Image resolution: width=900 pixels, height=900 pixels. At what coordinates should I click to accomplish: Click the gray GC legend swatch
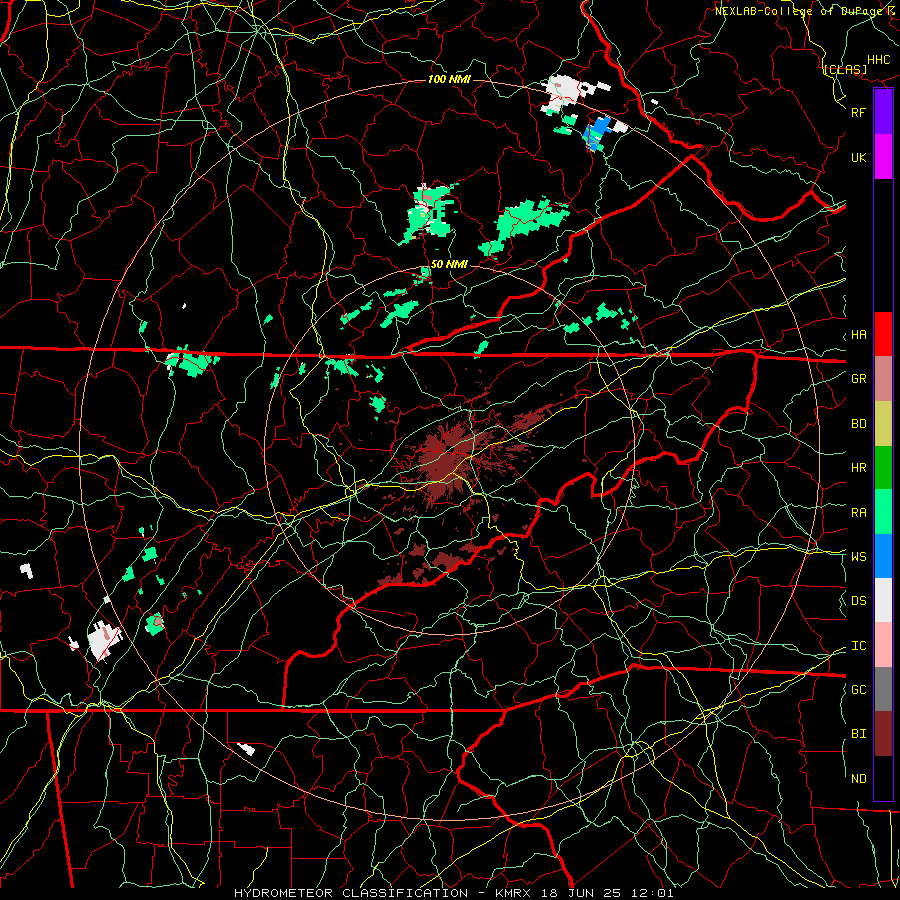883,689
